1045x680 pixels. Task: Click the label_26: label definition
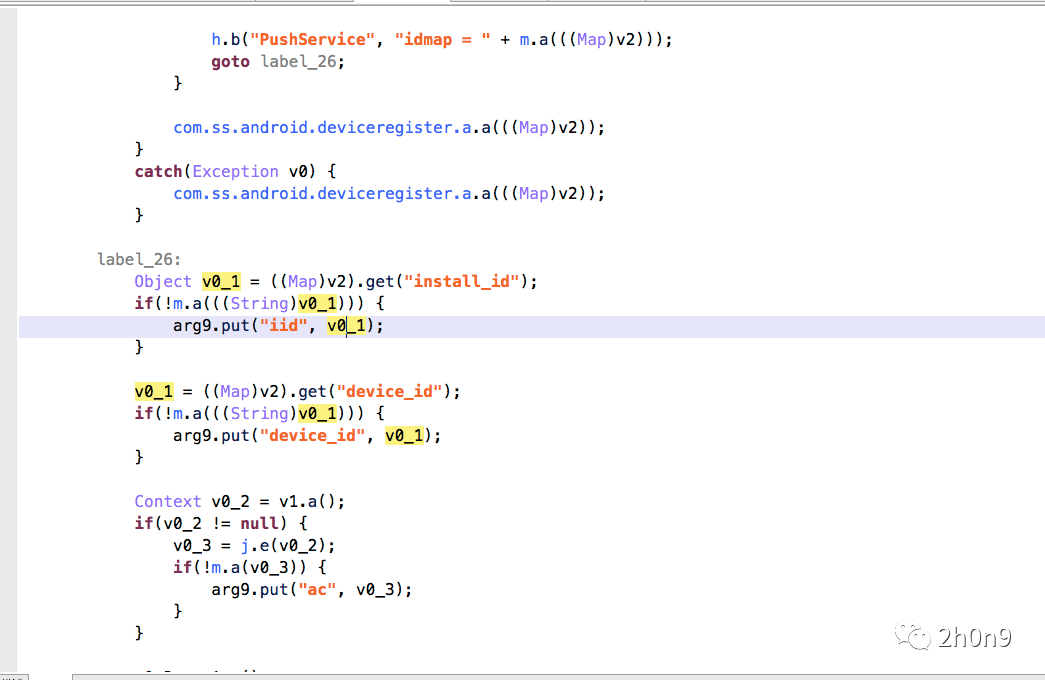139,259
